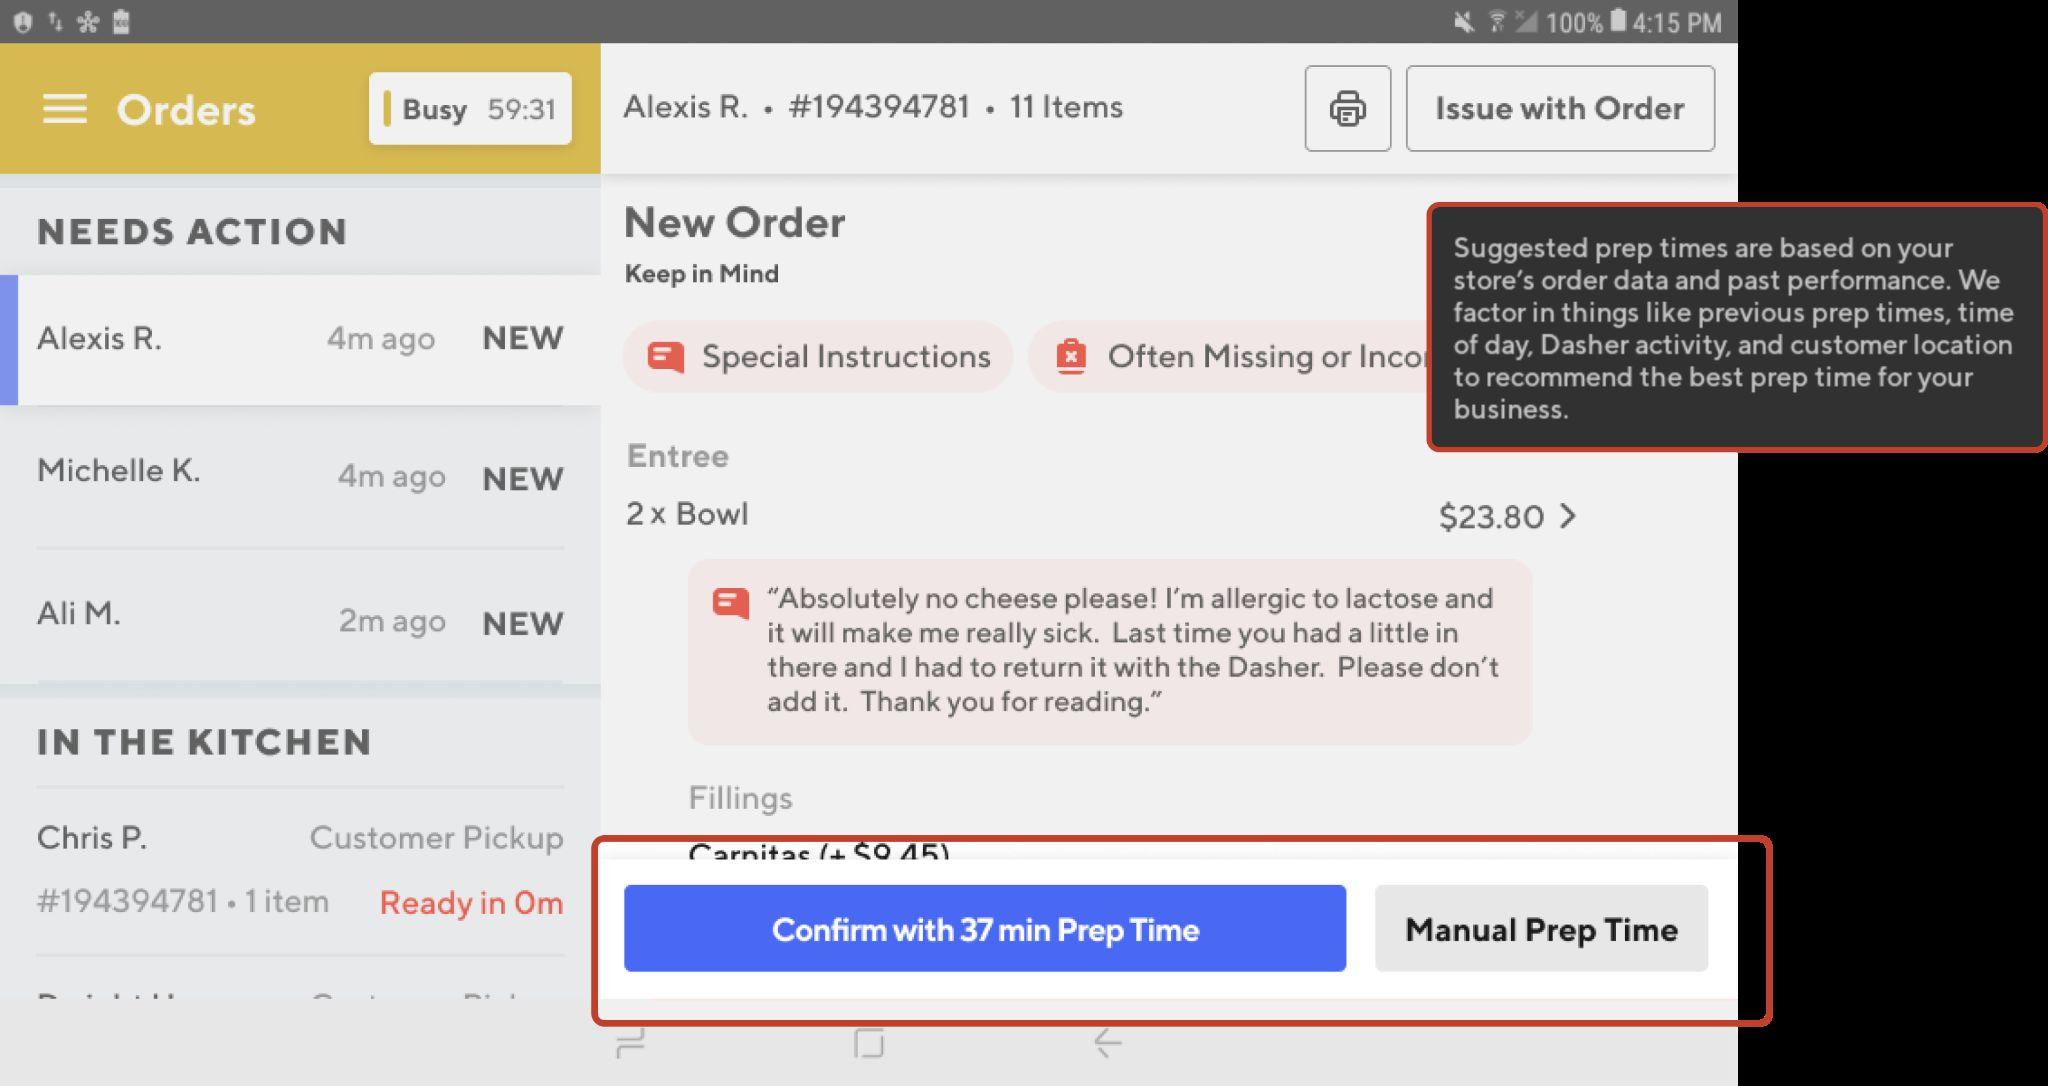Screen dimensions: 2048x1086
Task: Select Michelle K. new order
Action: coord(300,476)
